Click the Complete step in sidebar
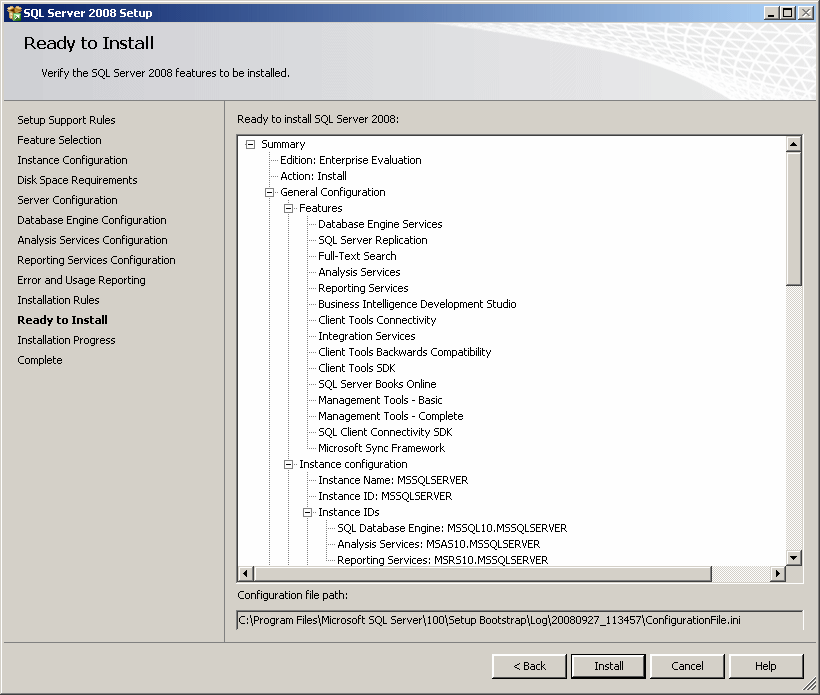Image resolution: width=820 pixels, height=695 pixels. click(40, 360)
